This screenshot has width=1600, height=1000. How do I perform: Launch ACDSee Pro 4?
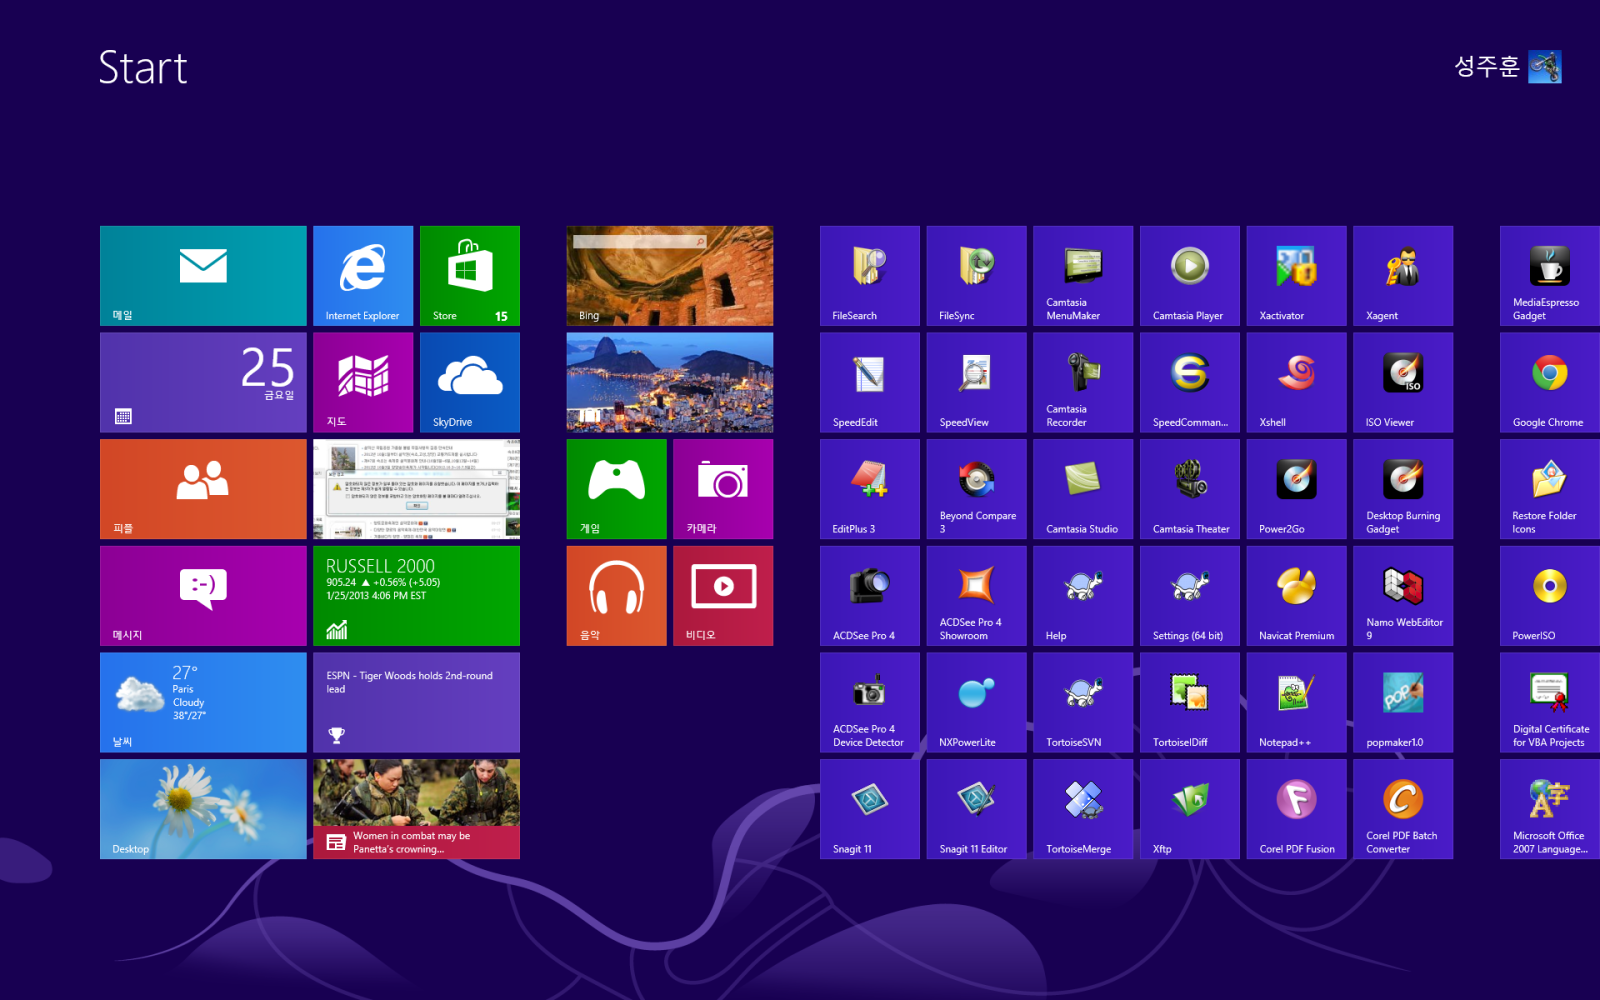[x=870, y=596]
